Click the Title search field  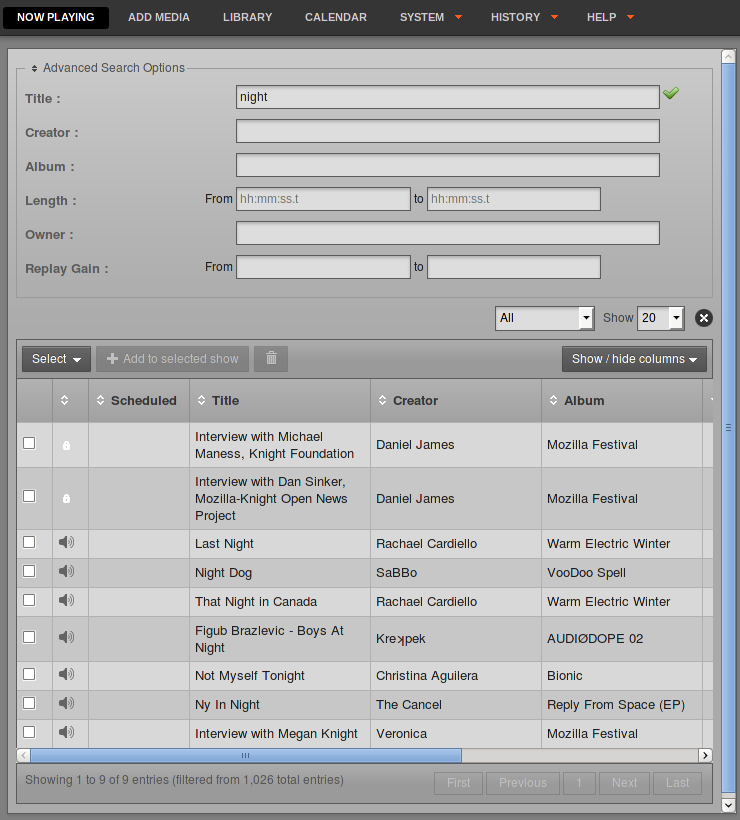(x=448, y=97)
